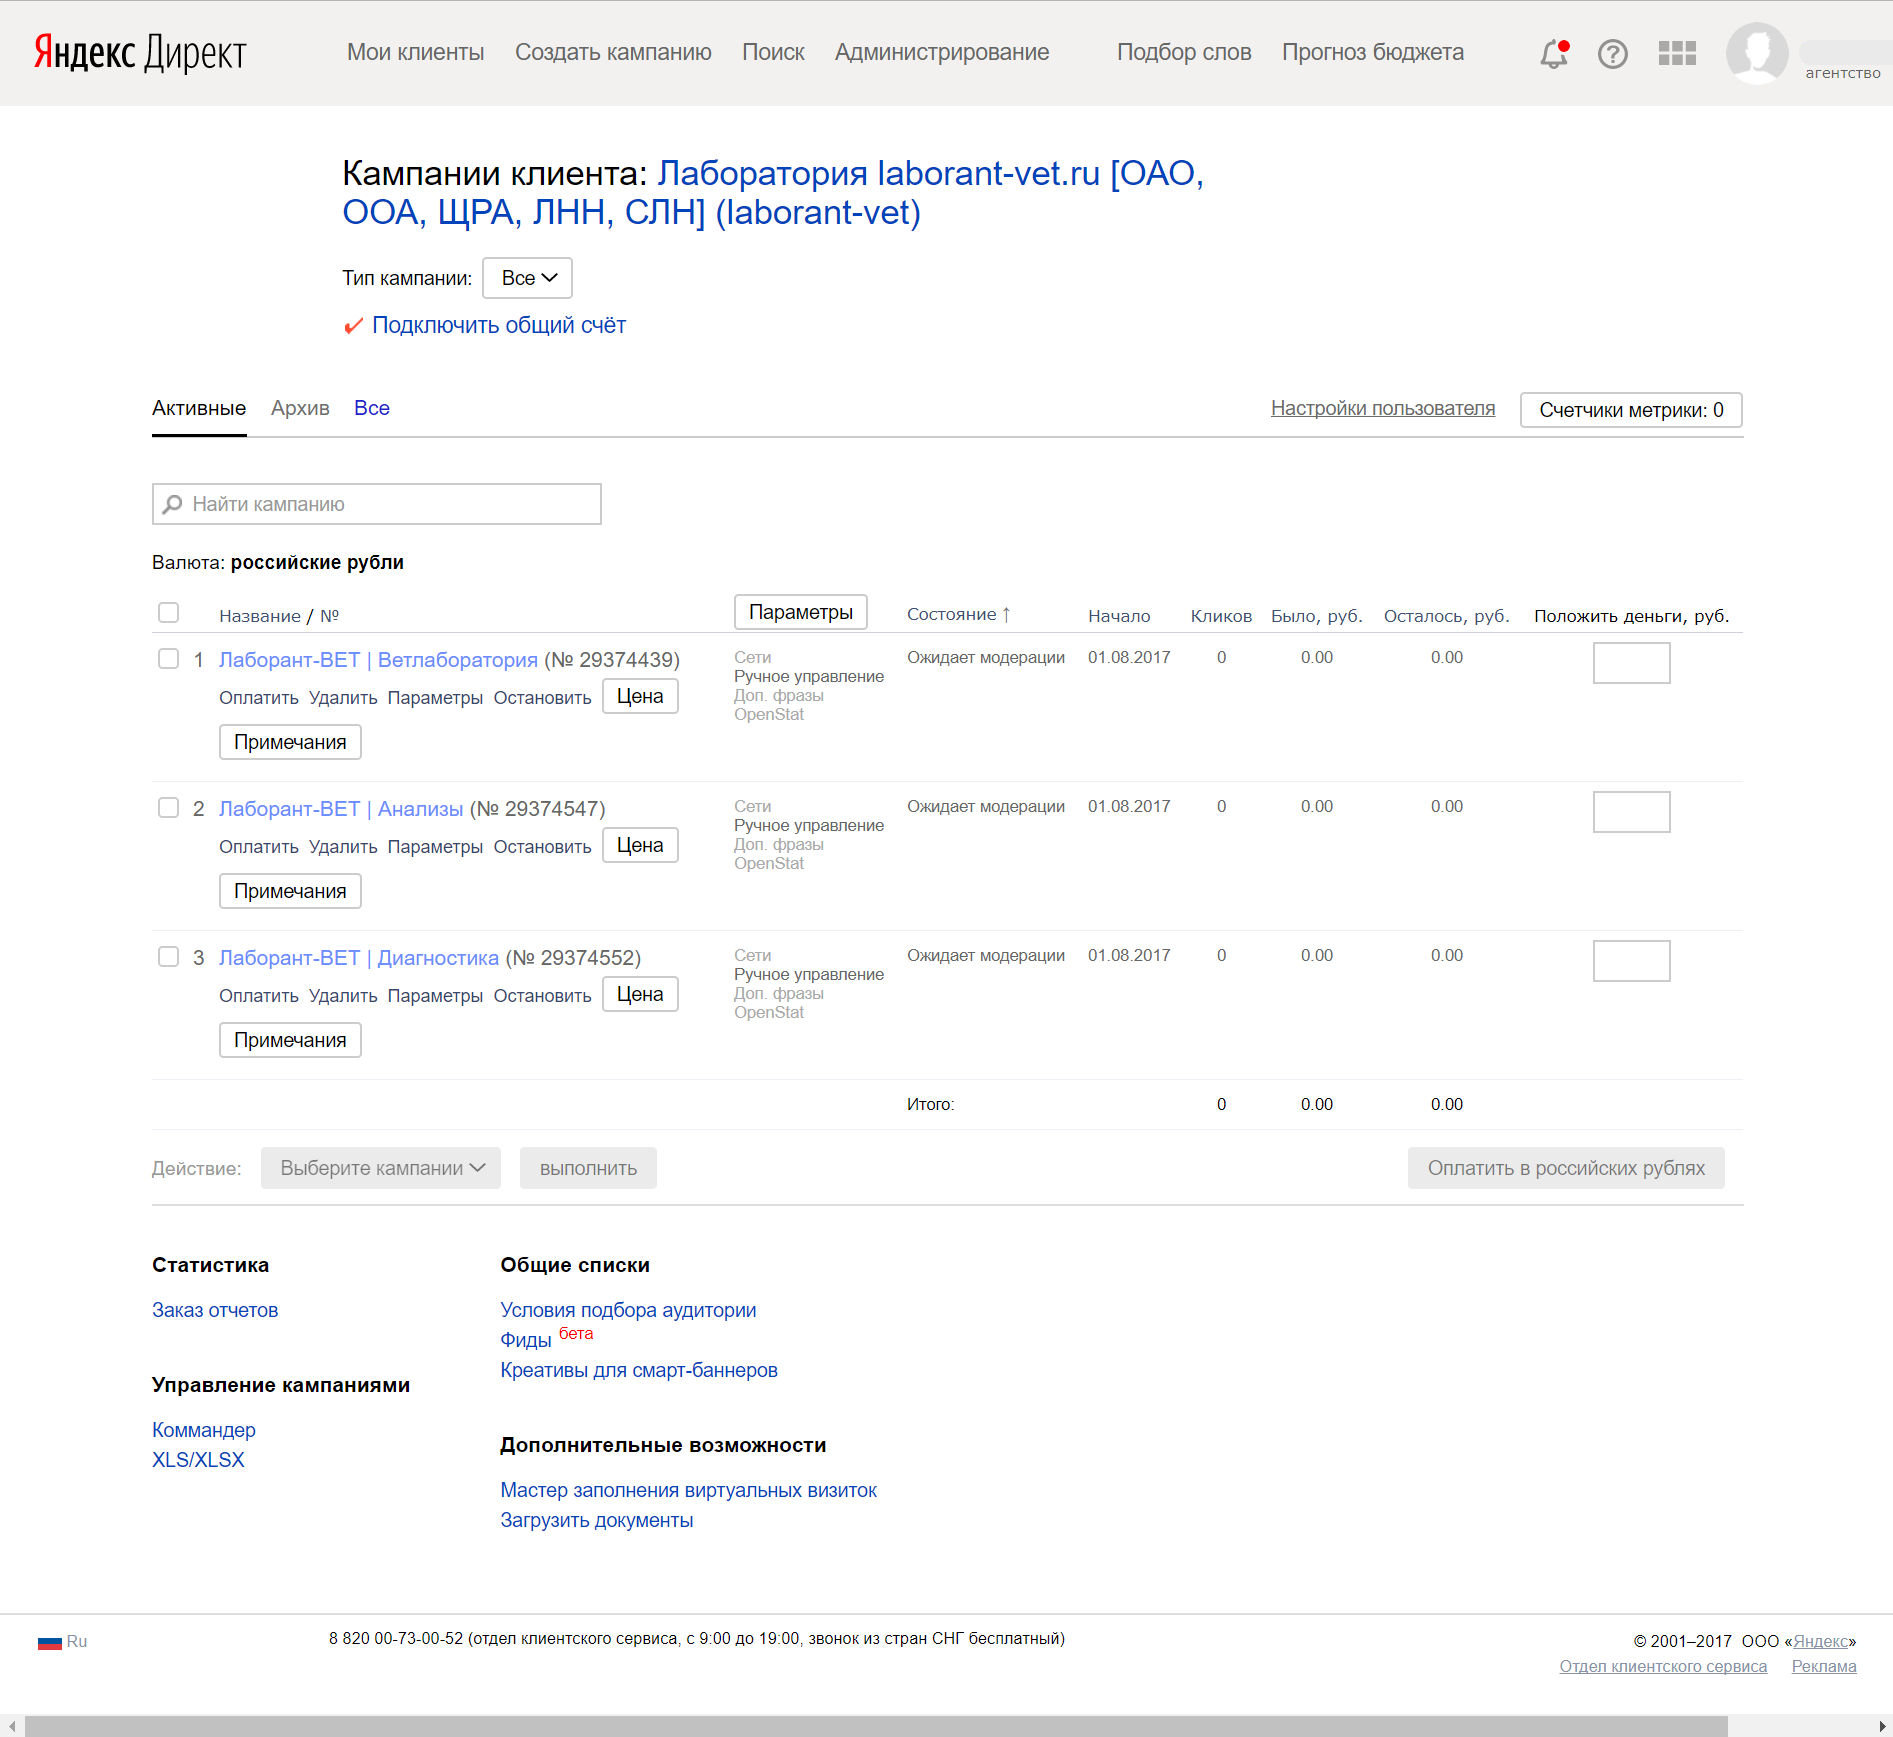Switch to the Активные tab
Viewport: 1893px width, 1737px height.
tap(199, 408)
